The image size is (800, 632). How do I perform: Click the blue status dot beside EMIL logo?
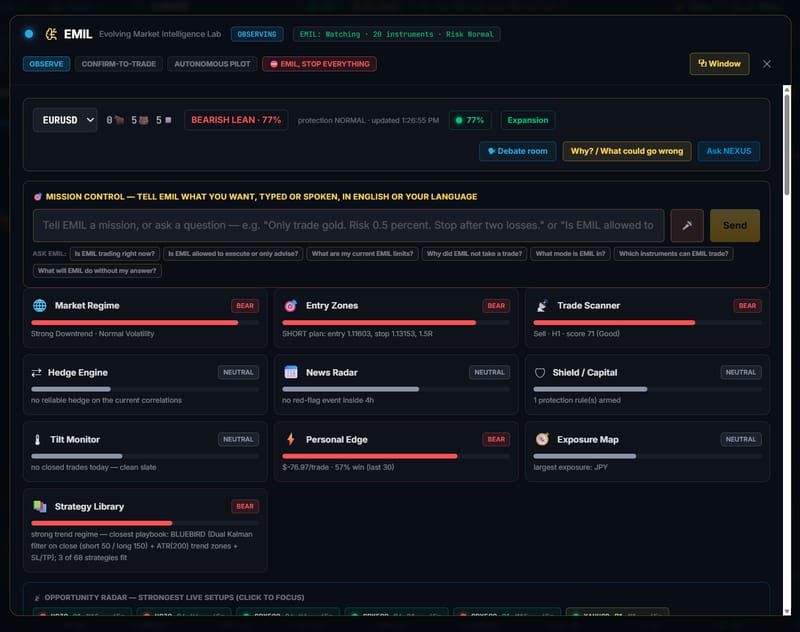(x=29, y=34)
